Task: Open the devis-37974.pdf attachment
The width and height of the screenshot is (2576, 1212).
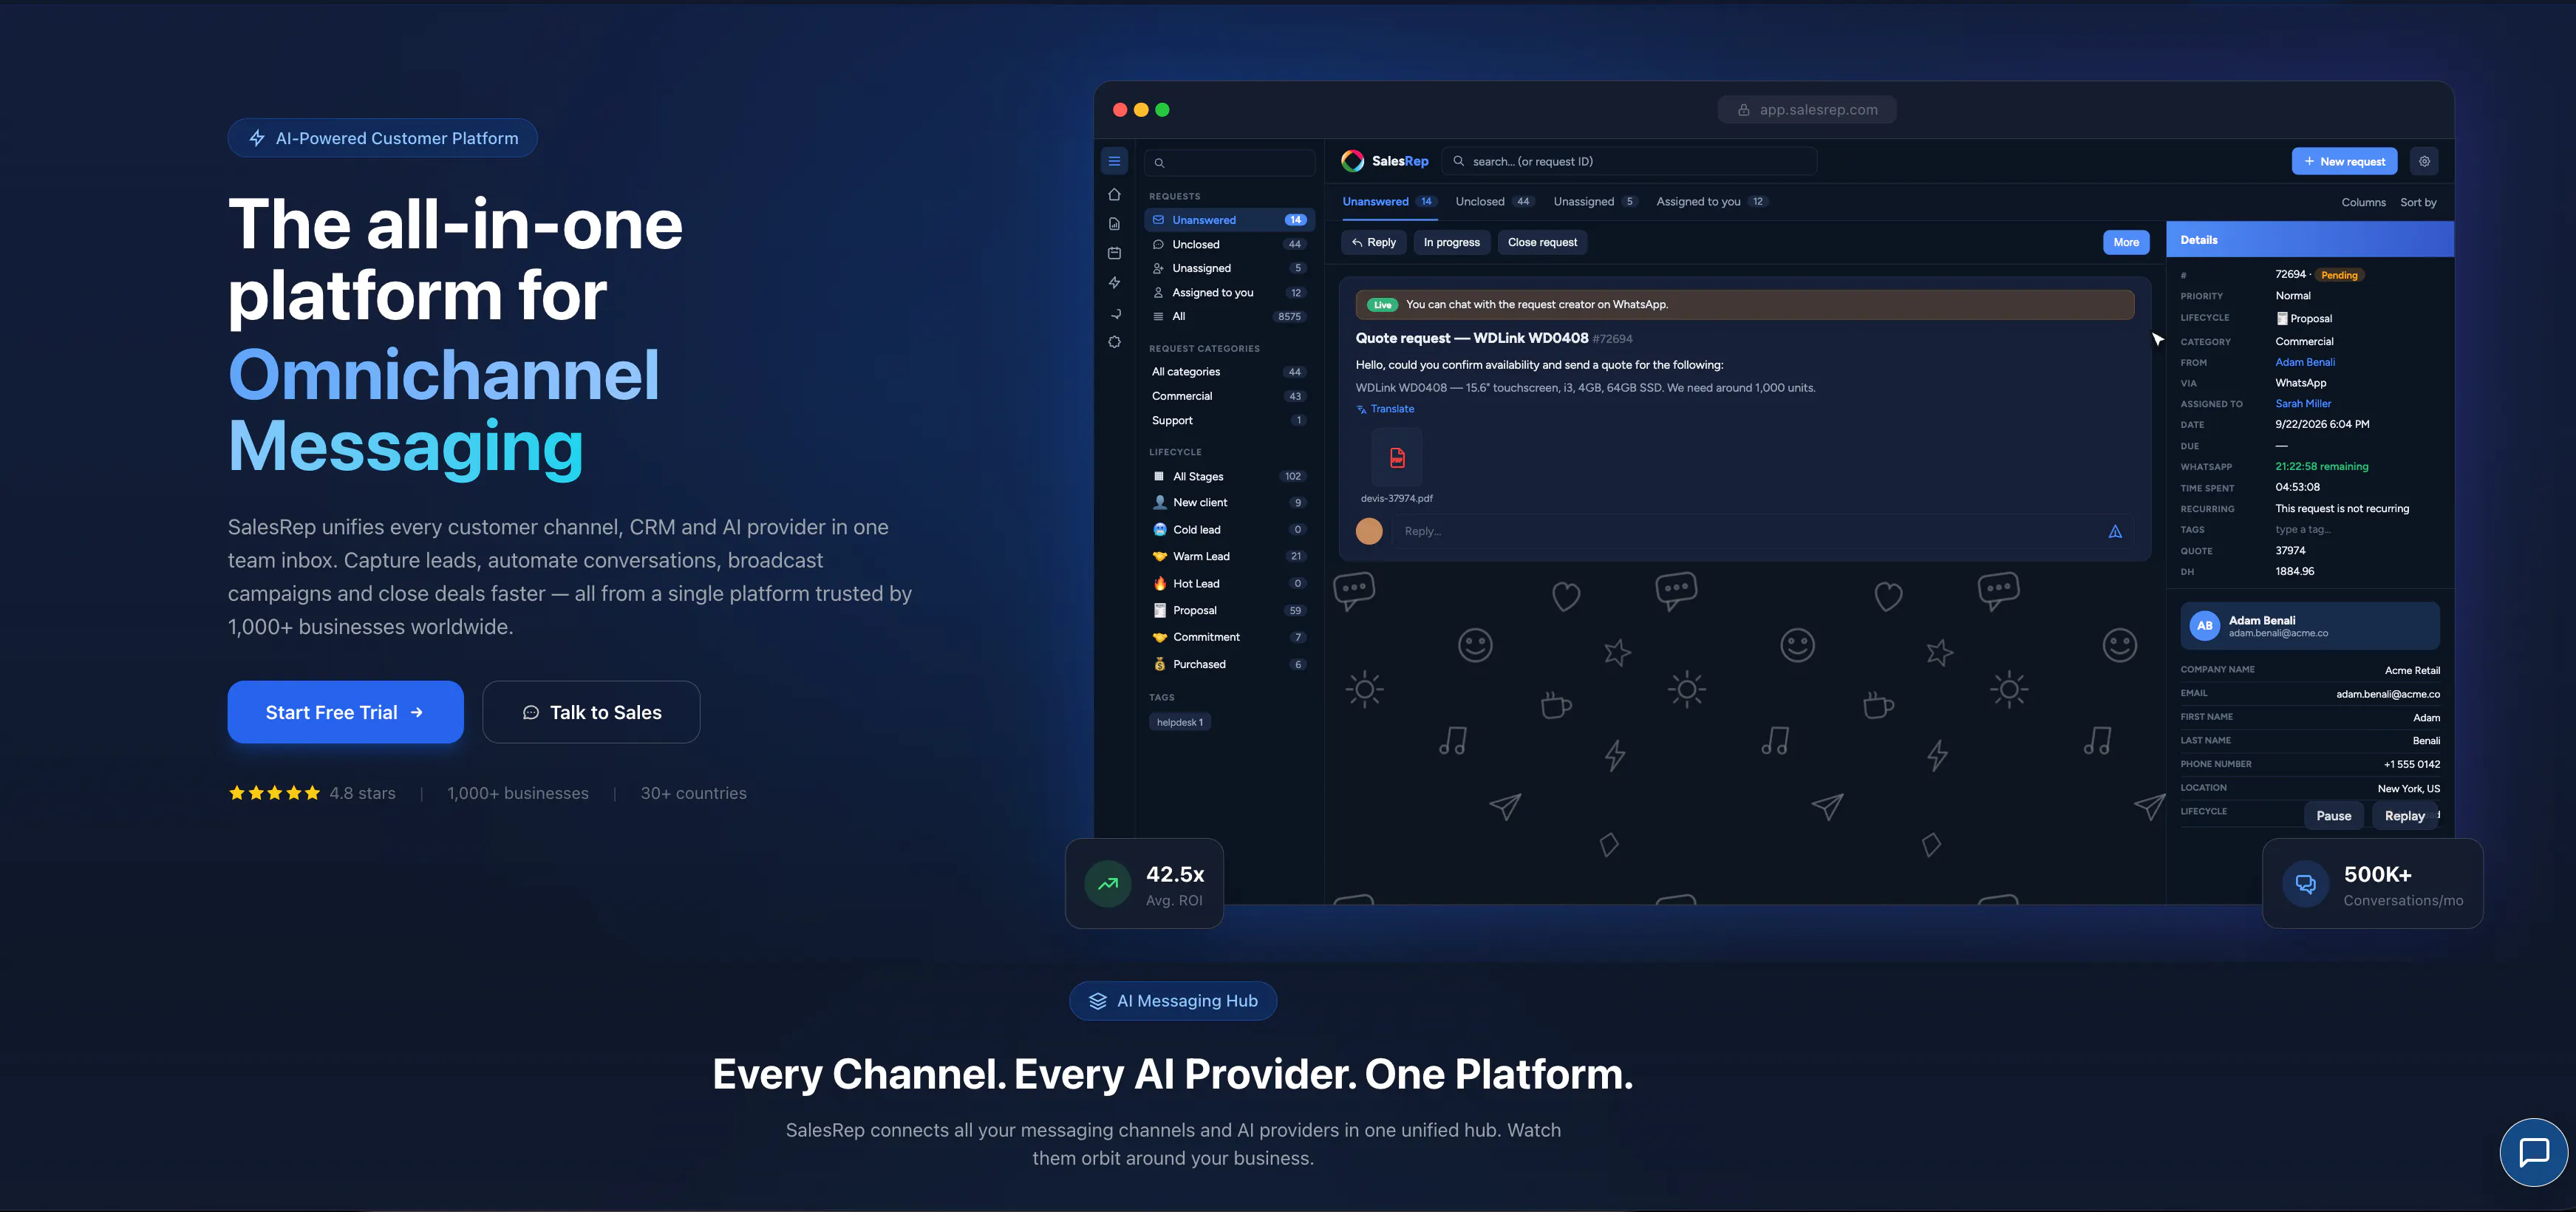Action: pyautogui.click(x=1397, y=466)
